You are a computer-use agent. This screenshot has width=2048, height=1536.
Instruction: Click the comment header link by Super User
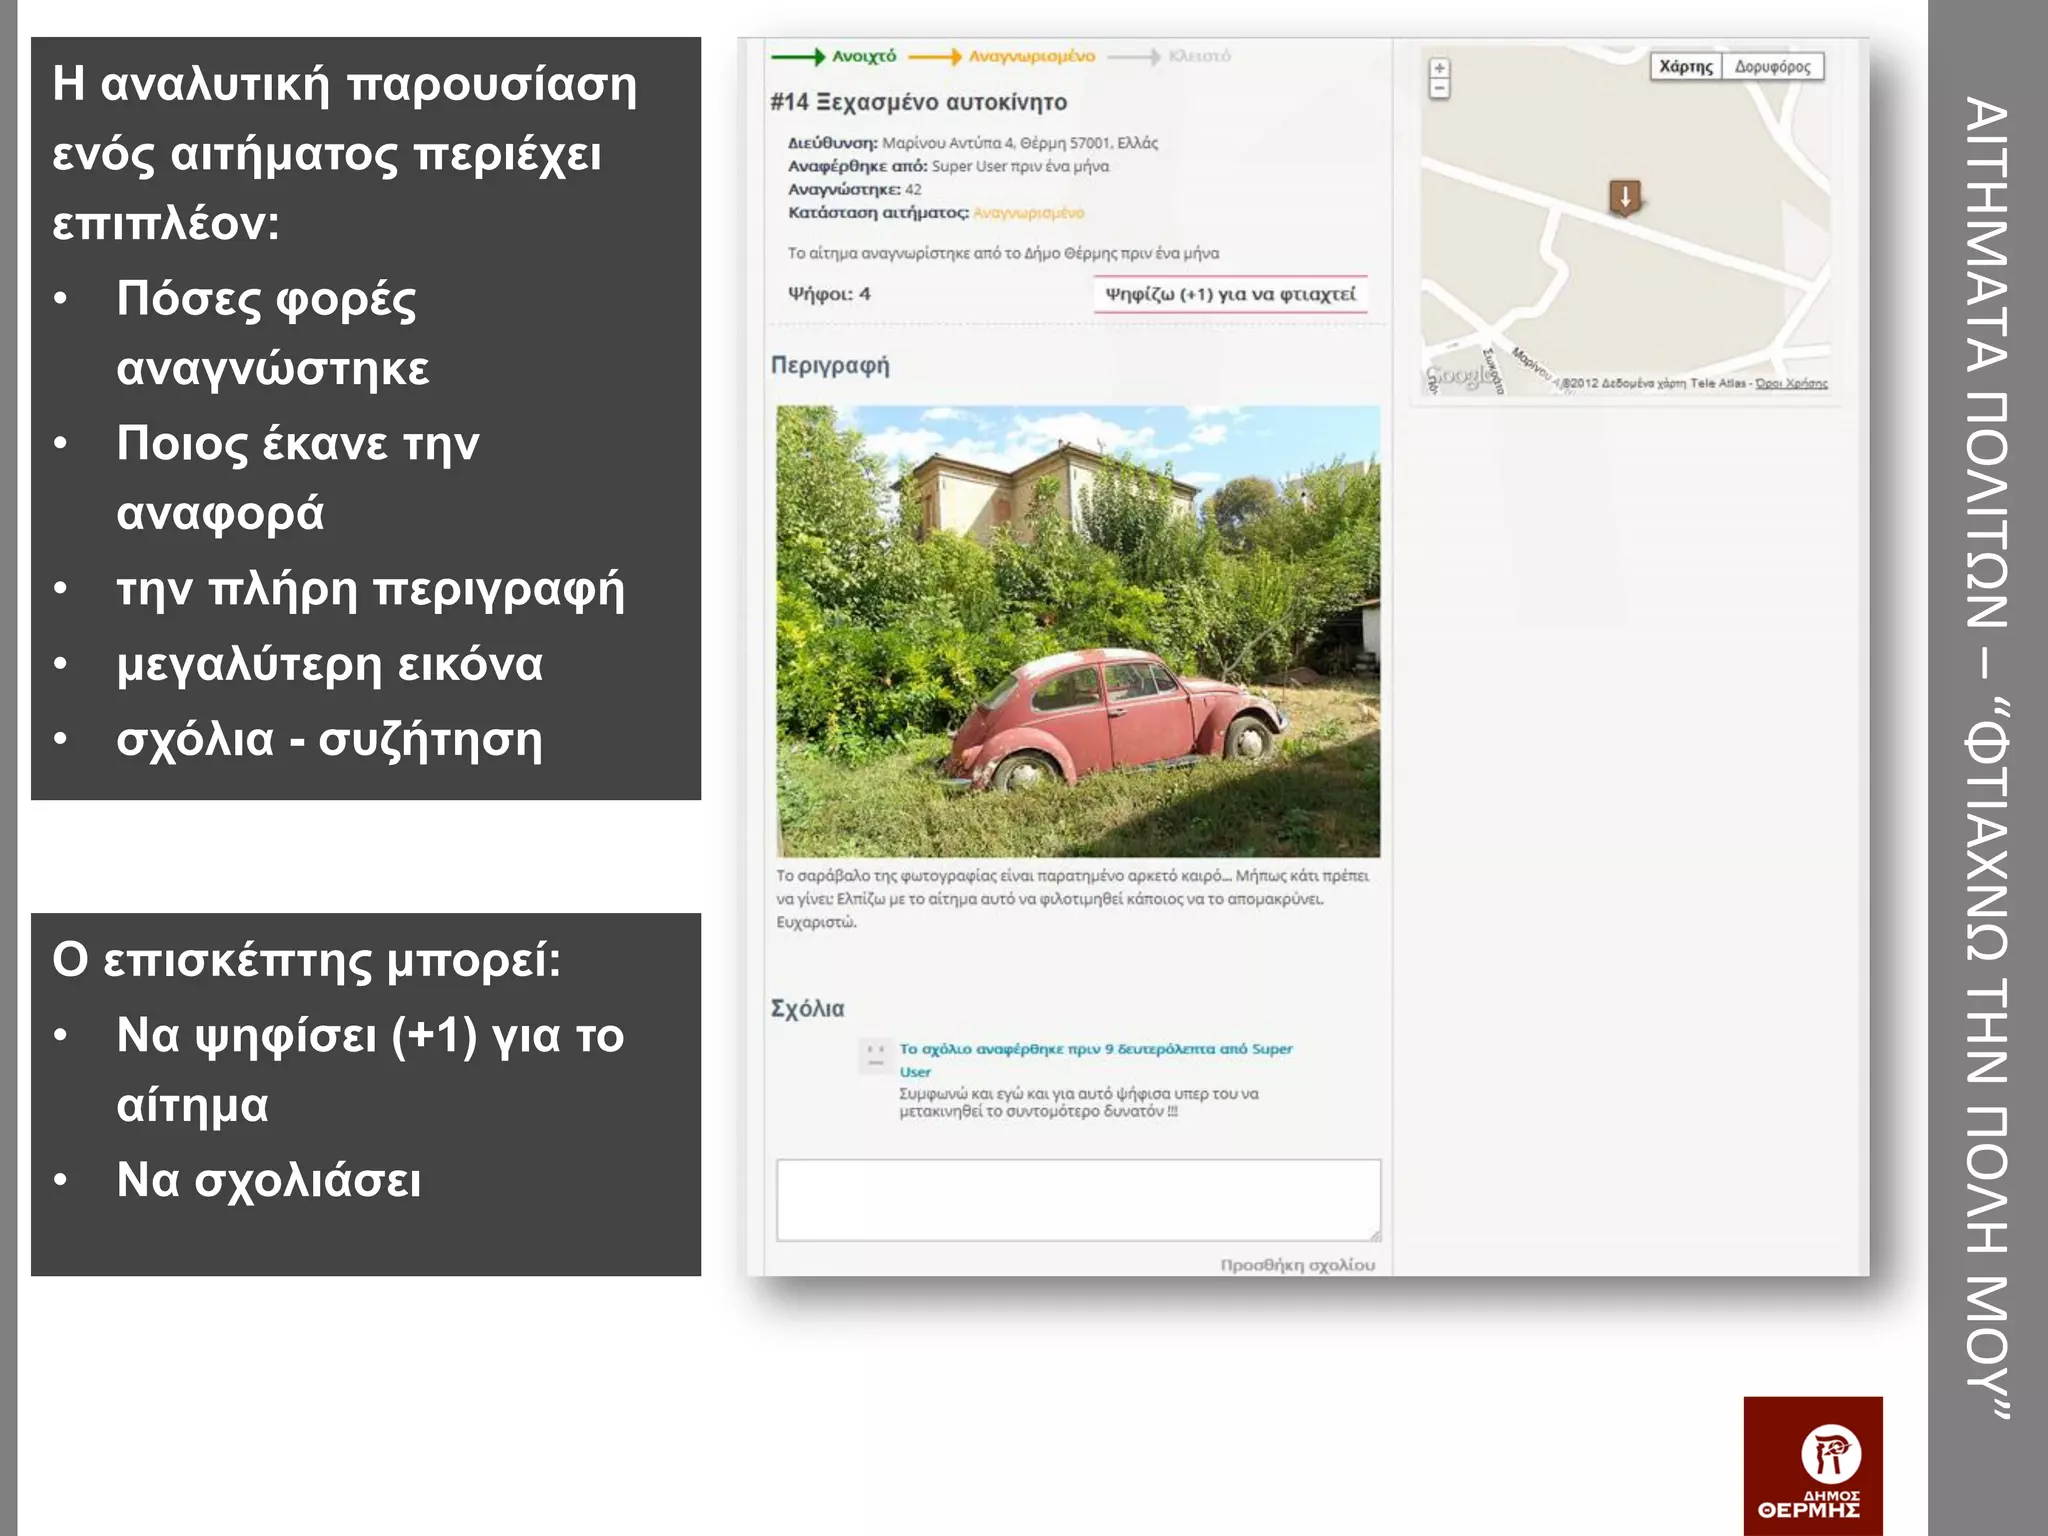1095,1050
